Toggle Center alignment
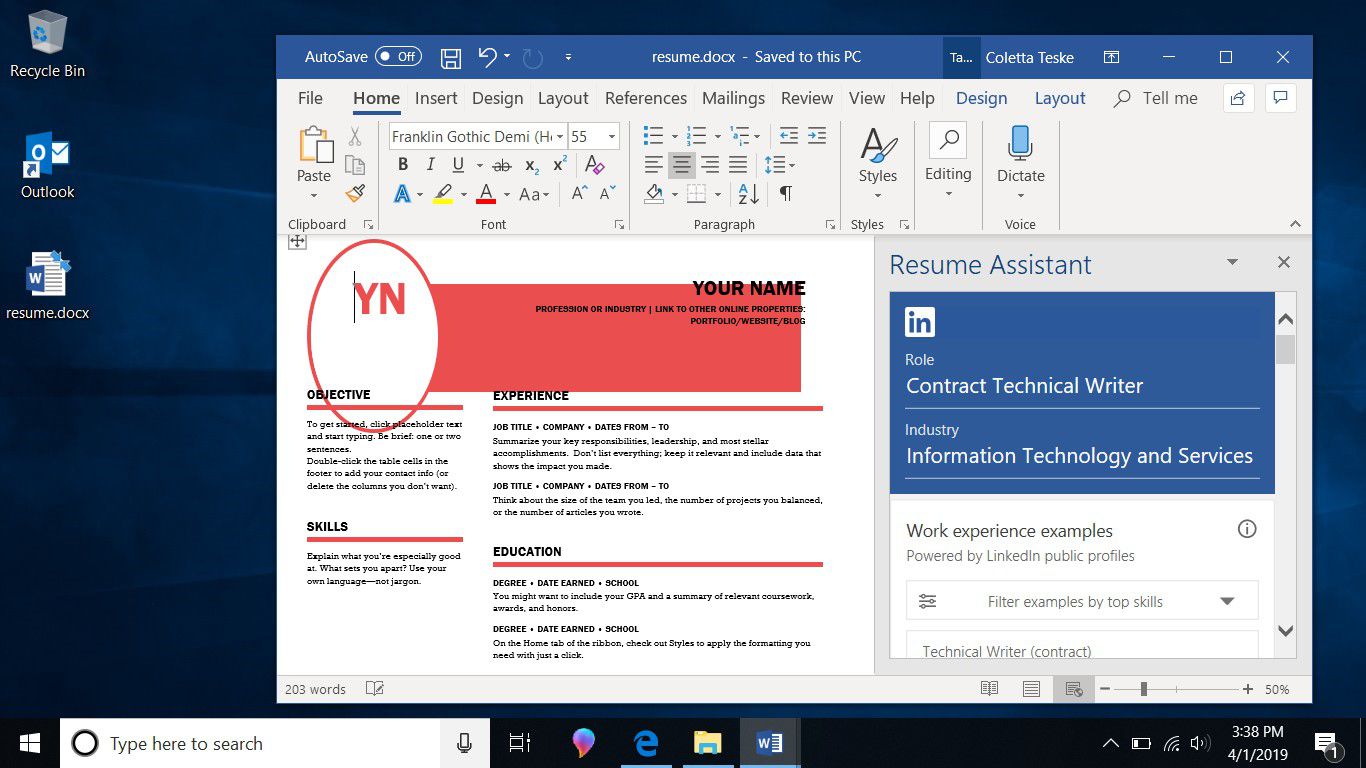 click(x=682, y=165)
